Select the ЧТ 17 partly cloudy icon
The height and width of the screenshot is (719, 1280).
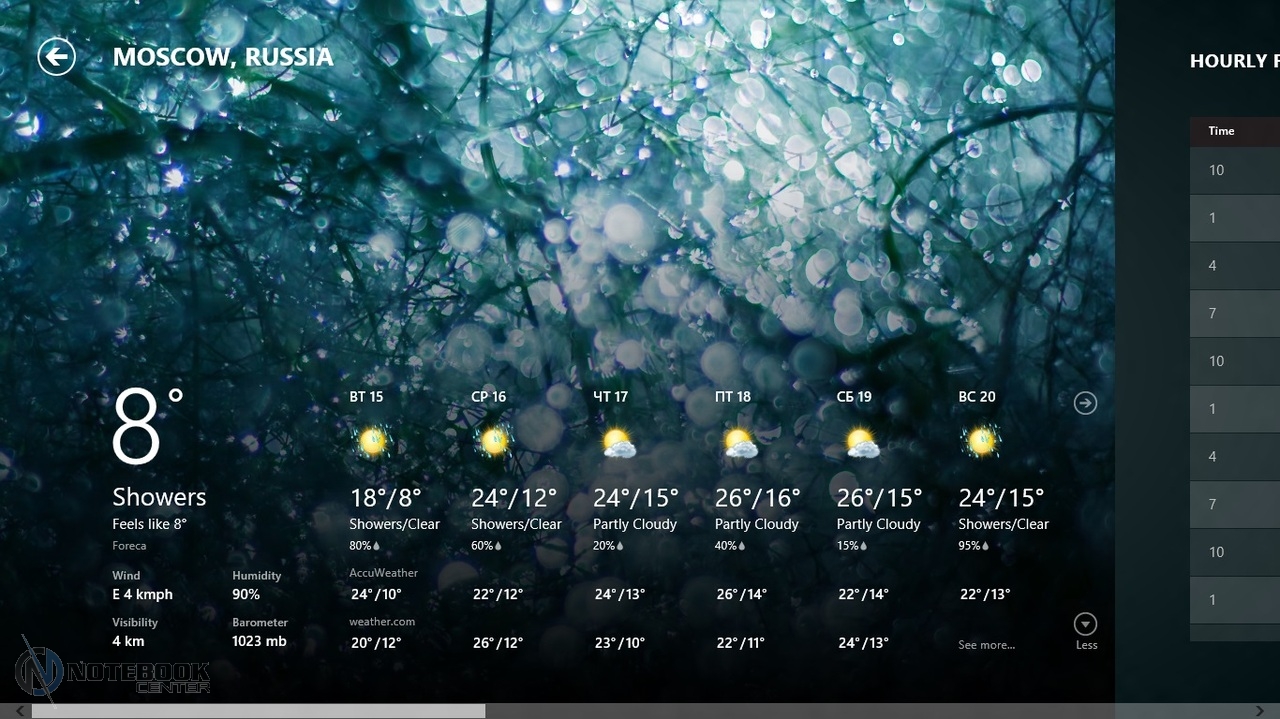[619, 443]
